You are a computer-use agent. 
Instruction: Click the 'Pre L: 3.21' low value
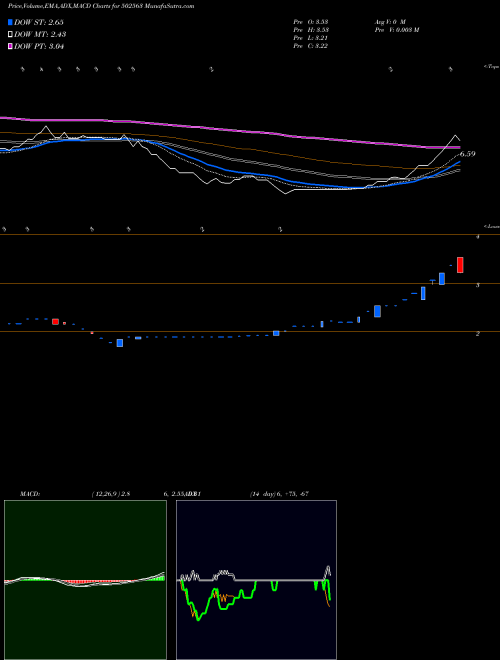[311, 38]
